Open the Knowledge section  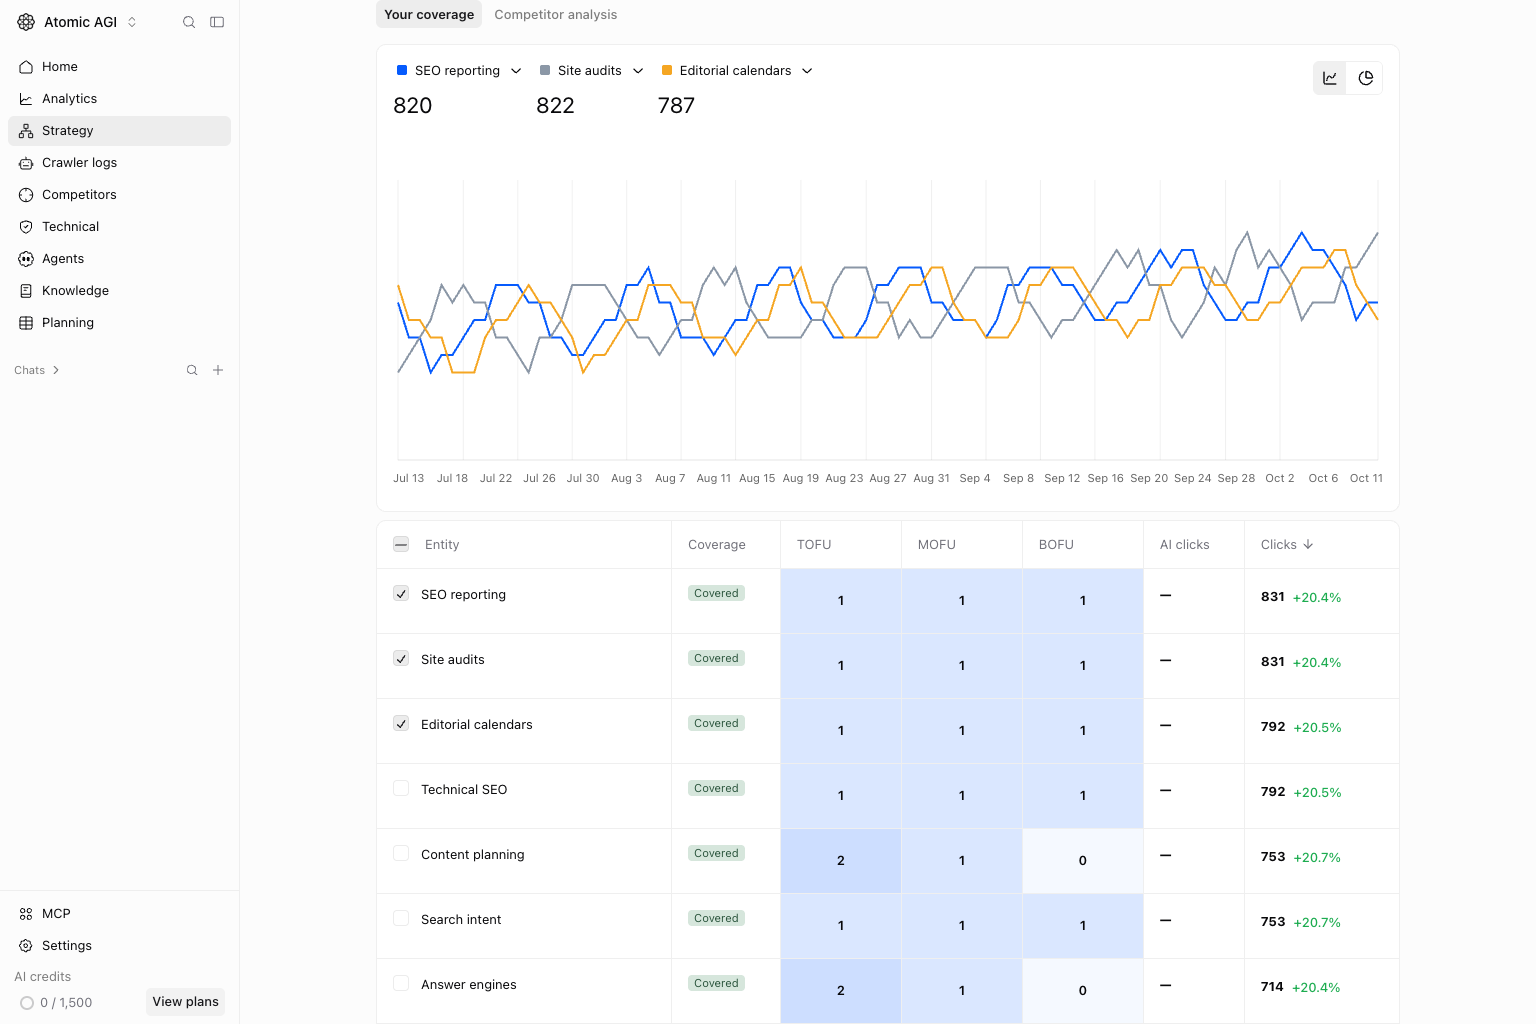(119, 291)
